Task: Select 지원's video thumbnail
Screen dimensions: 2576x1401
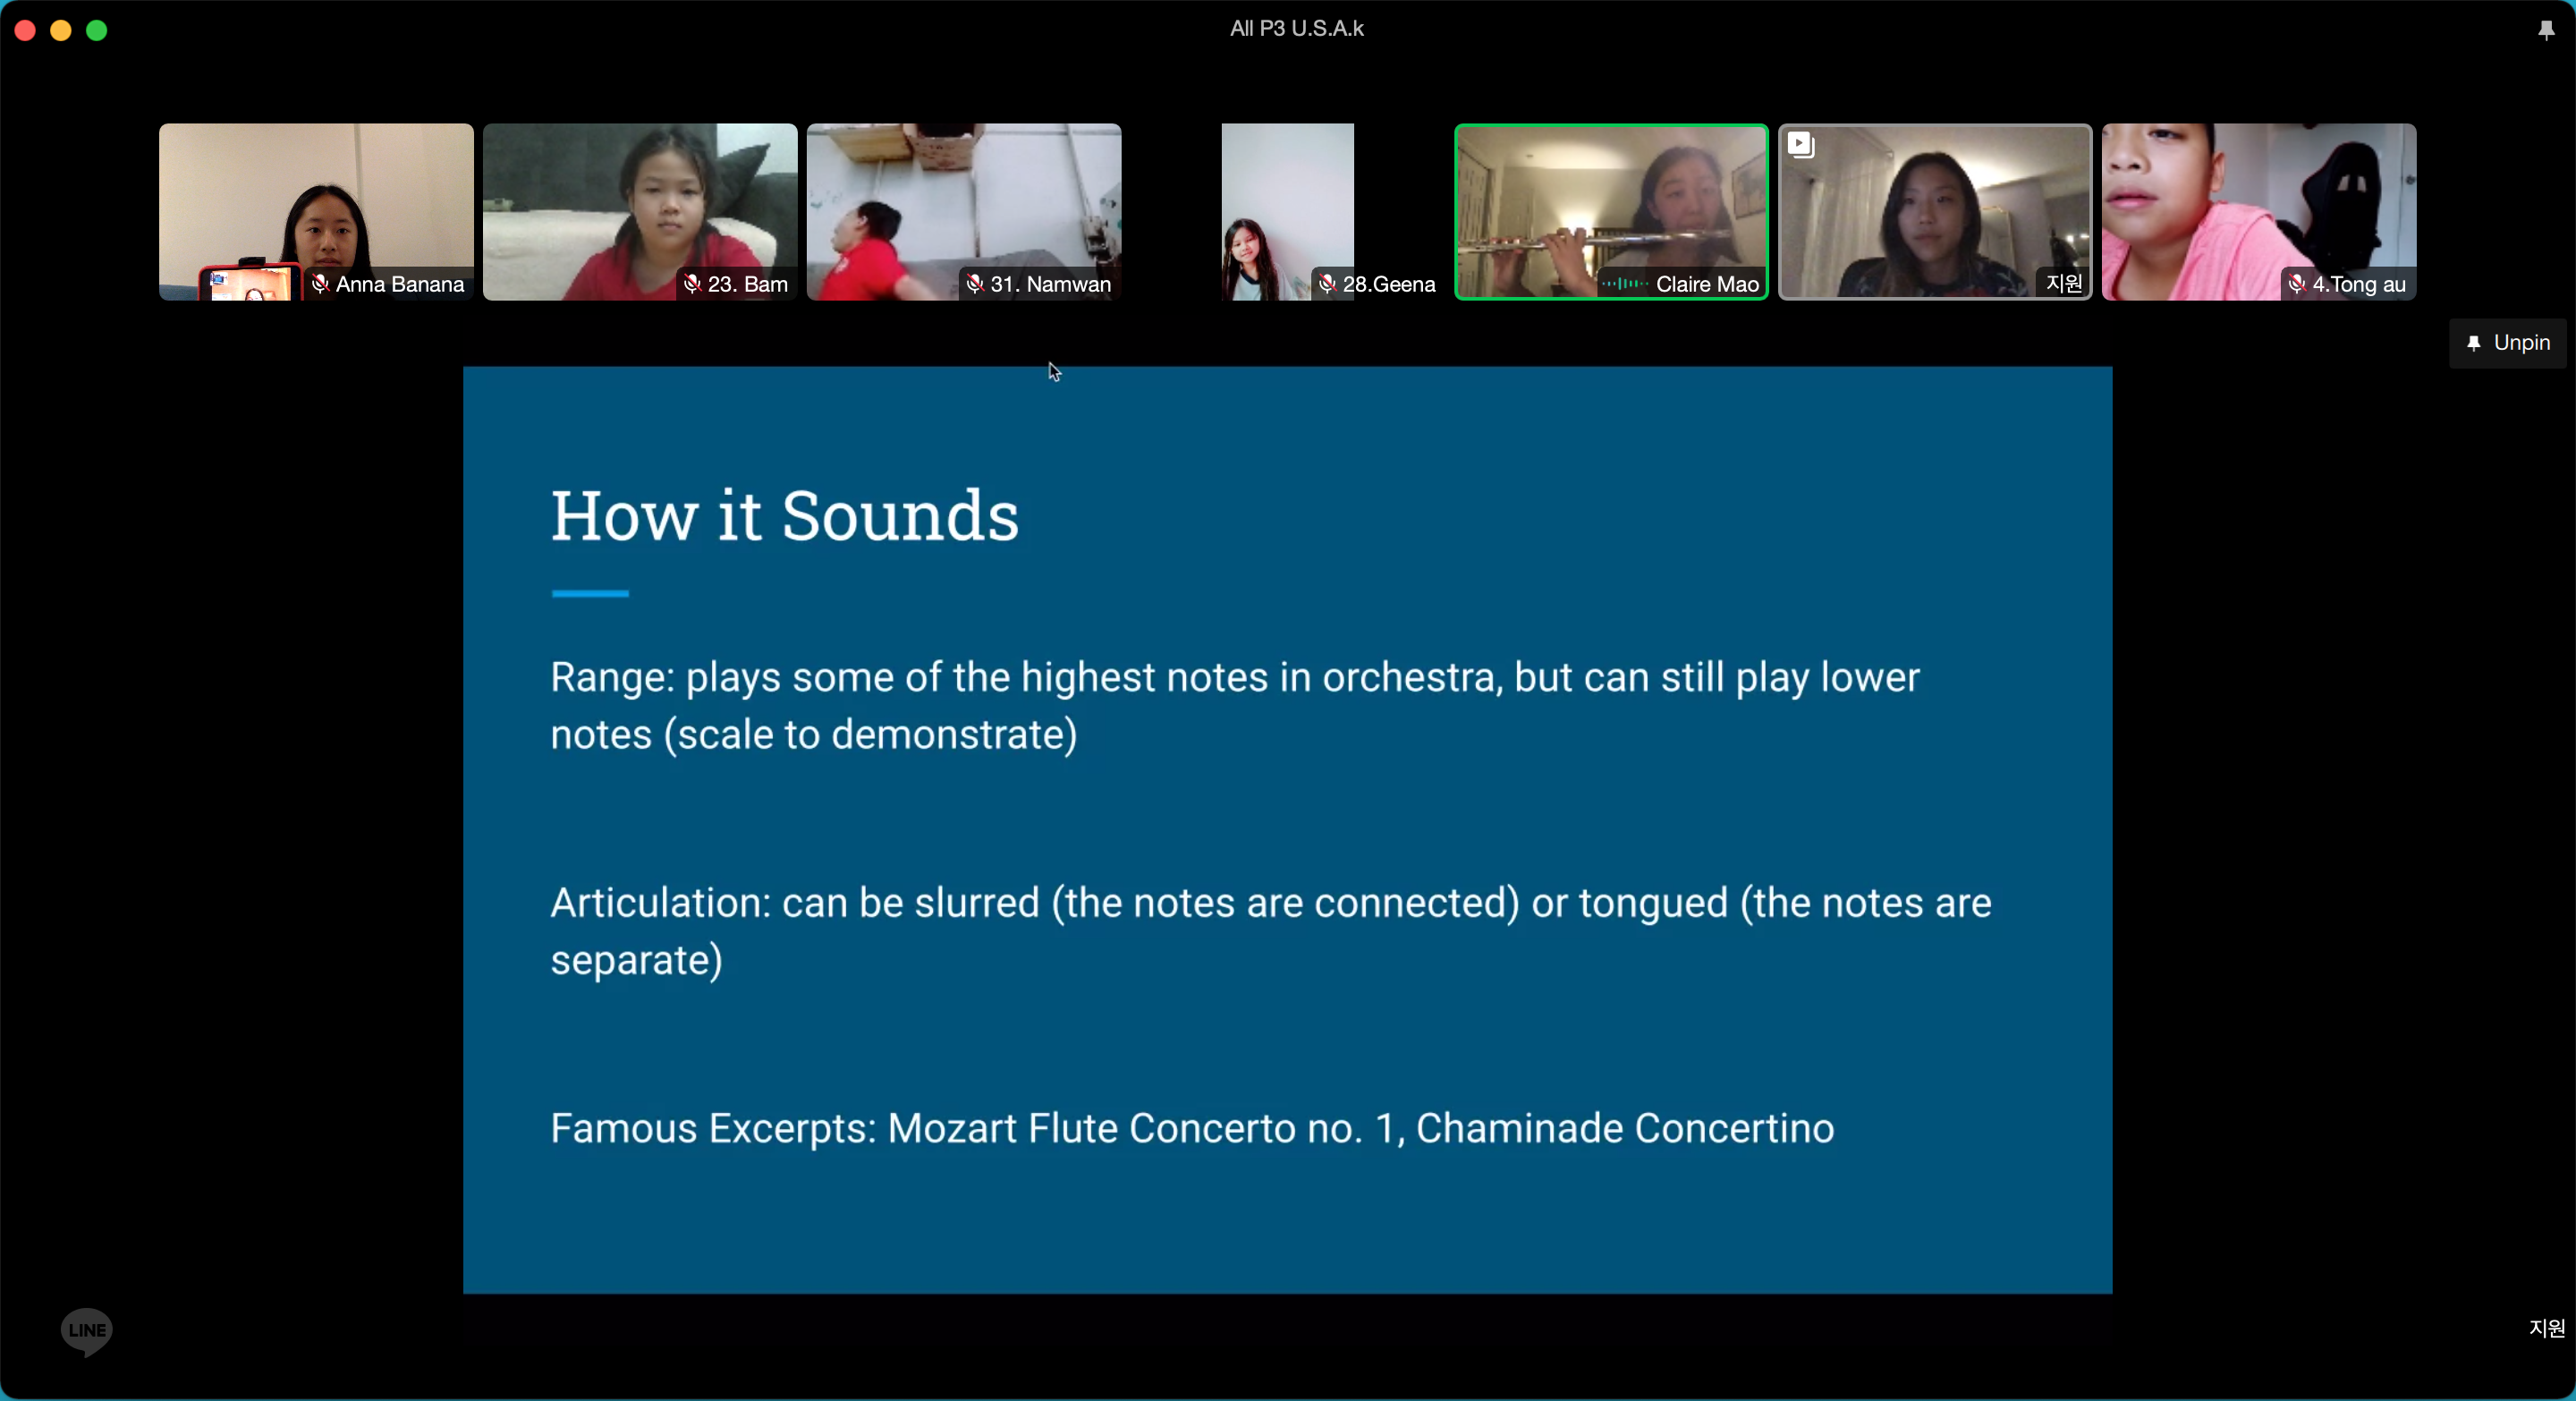Action: [x=1935, y=212]
